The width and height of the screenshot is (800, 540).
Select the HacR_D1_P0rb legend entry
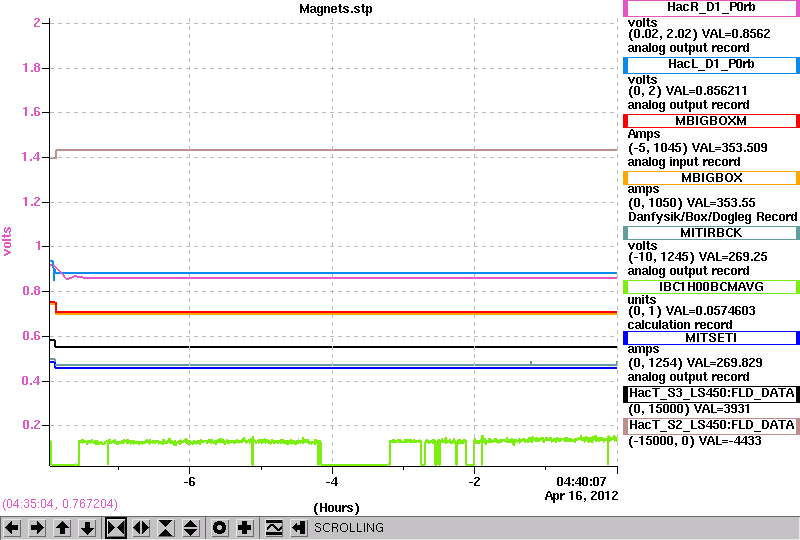(711, 8)
